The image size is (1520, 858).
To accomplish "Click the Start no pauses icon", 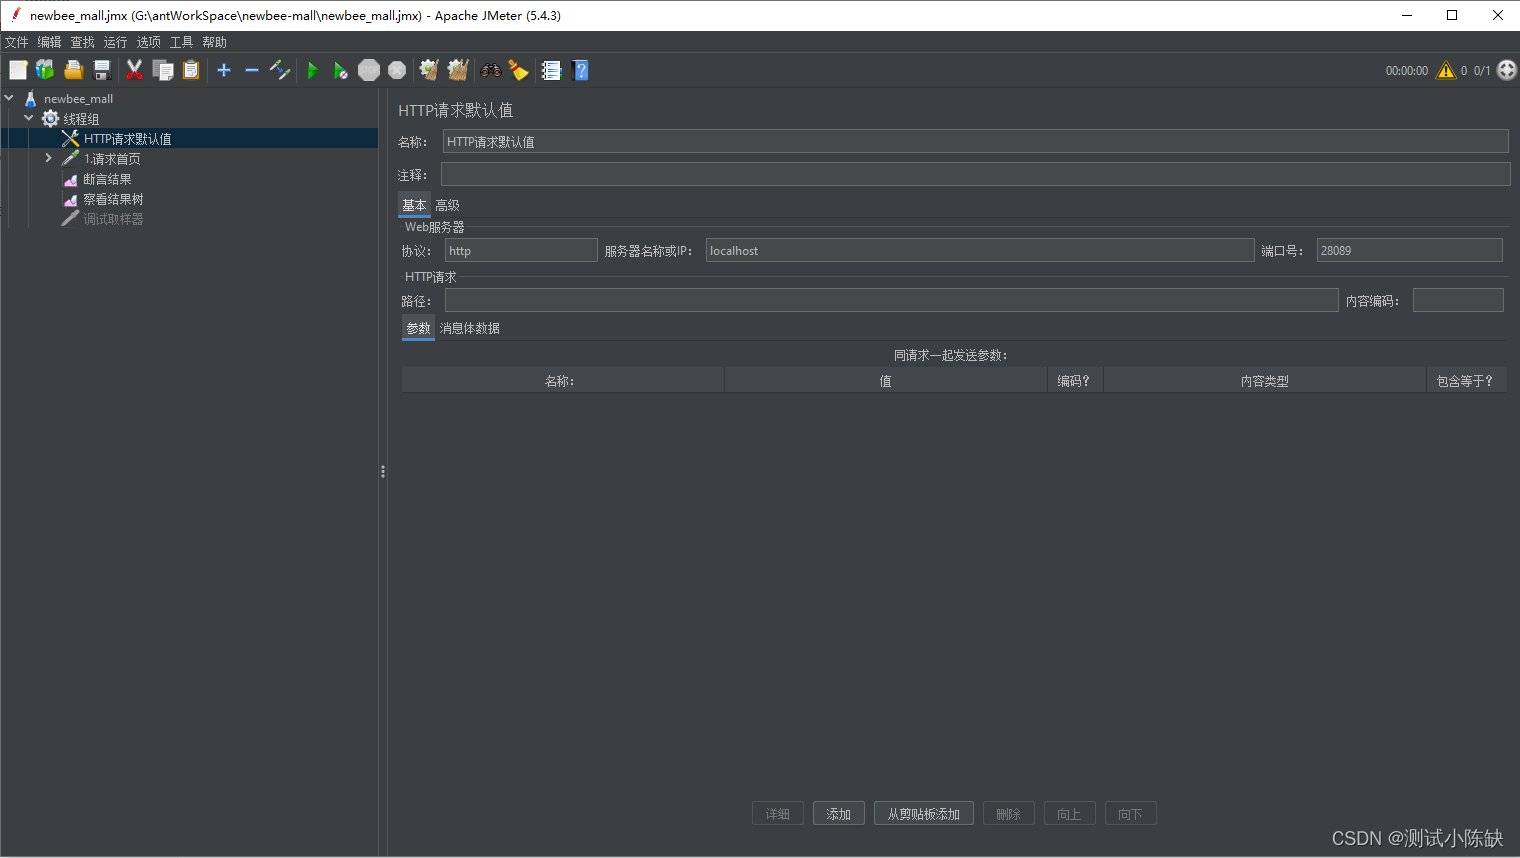I will coord(341,70).
